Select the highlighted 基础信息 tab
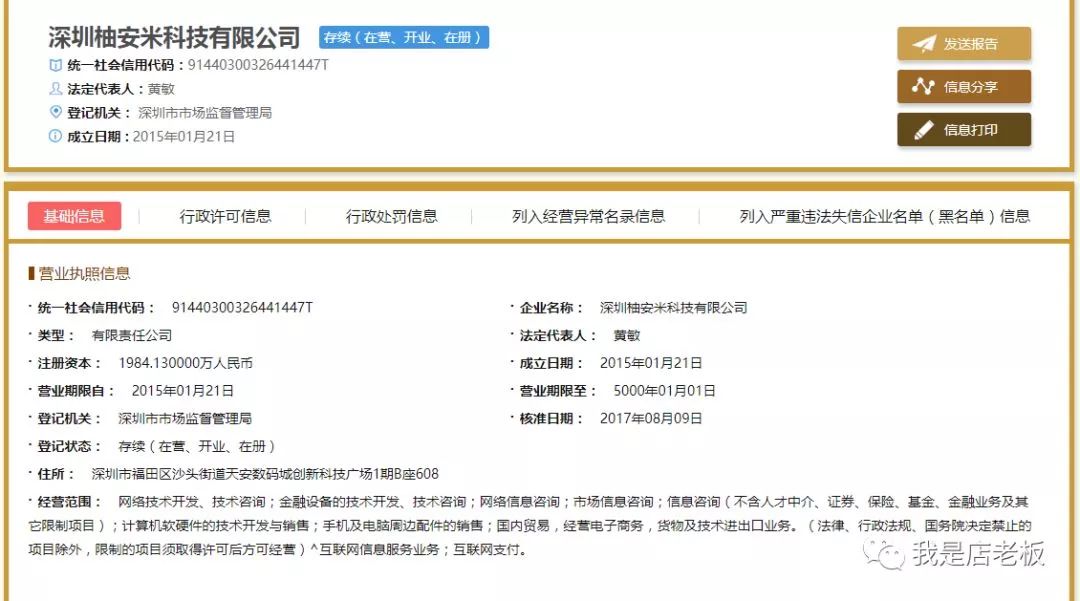Image resolution: width=1080 pixels, height=601 pixels. pos(75,215)
